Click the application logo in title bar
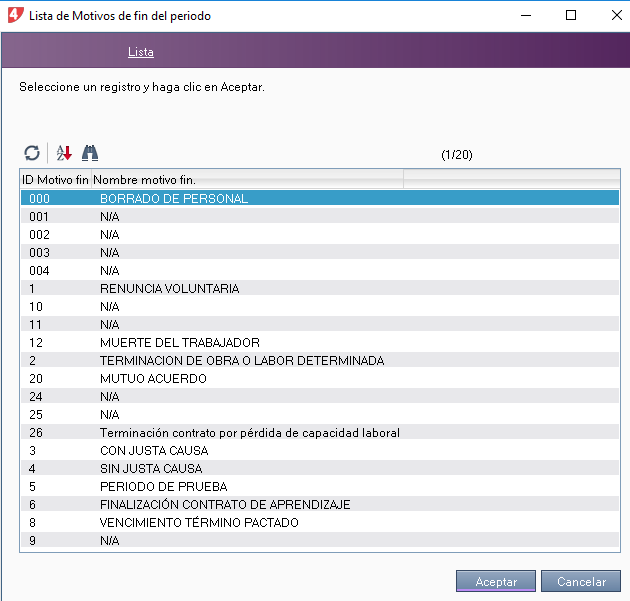 click(14, 16)
